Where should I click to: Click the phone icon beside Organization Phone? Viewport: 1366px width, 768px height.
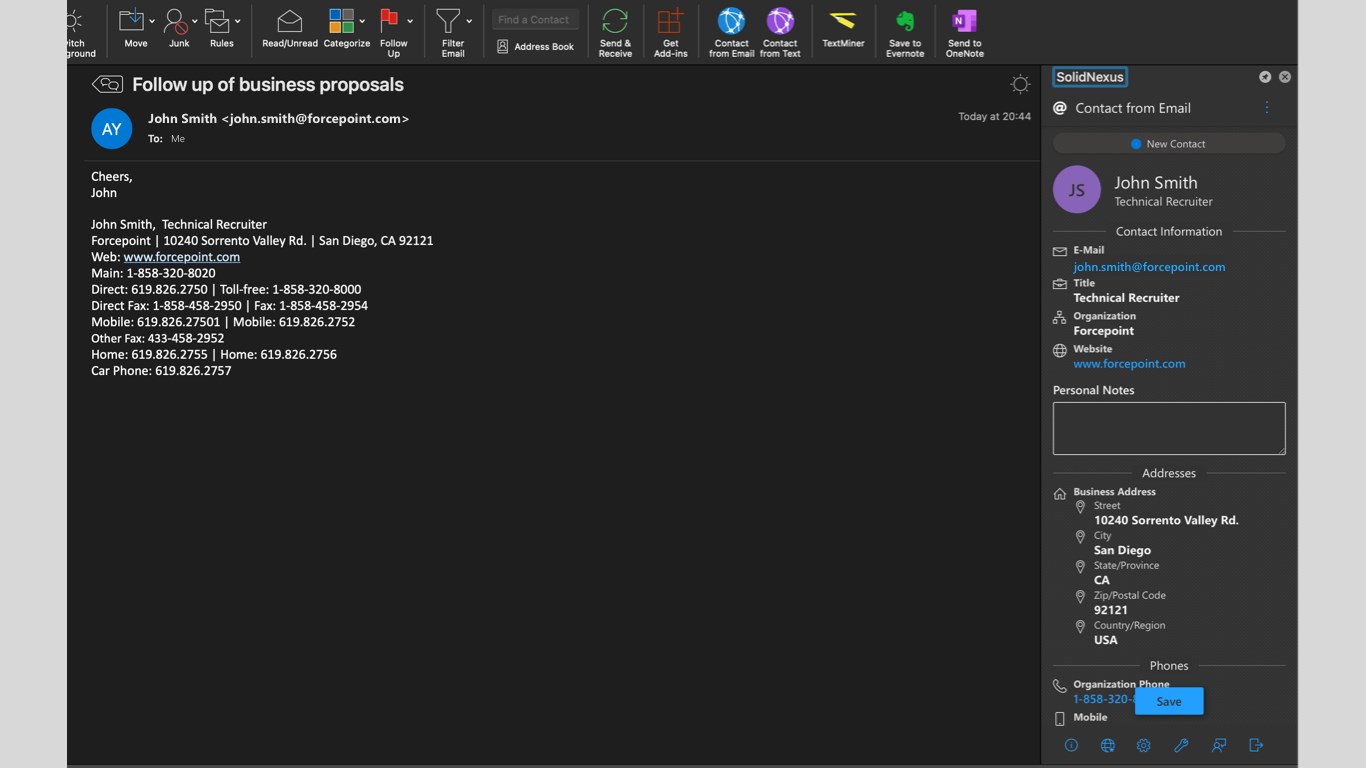[x=1060, y=686]
